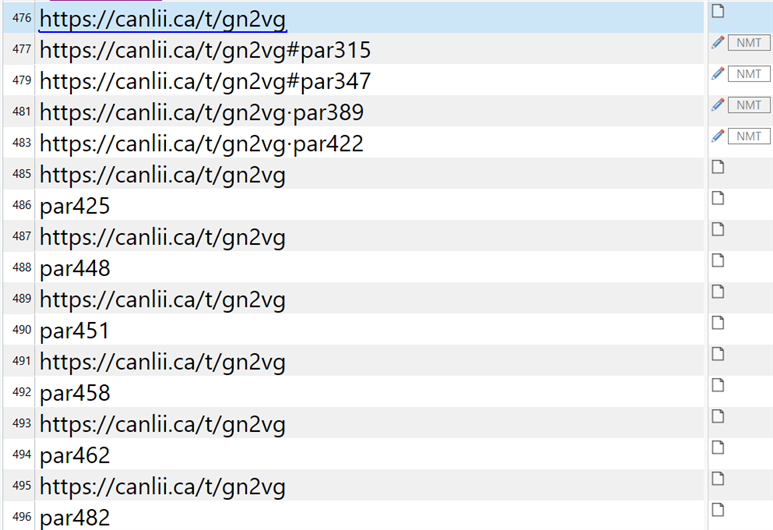Click segment number 483
This screenshot has width=773, height=530.
(x=22, y=143)
